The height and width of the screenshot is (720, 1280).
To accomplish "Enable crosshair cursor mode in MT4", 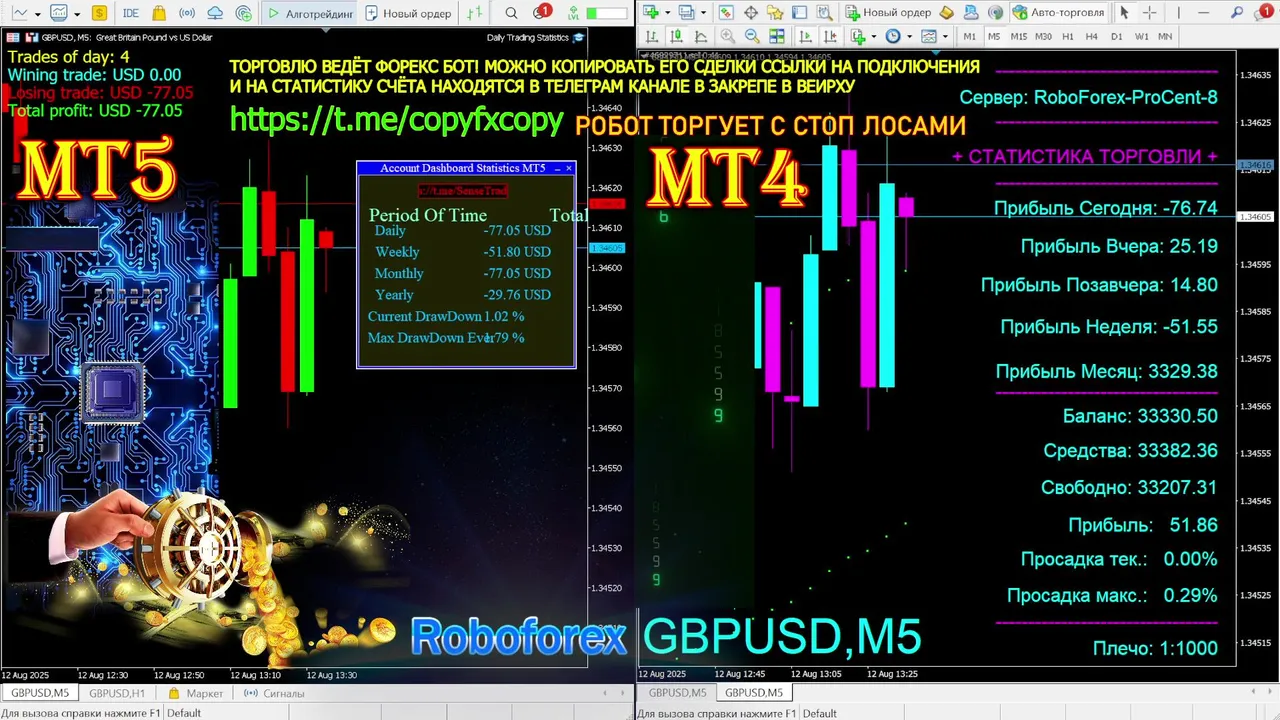I will click(1149, 12).
